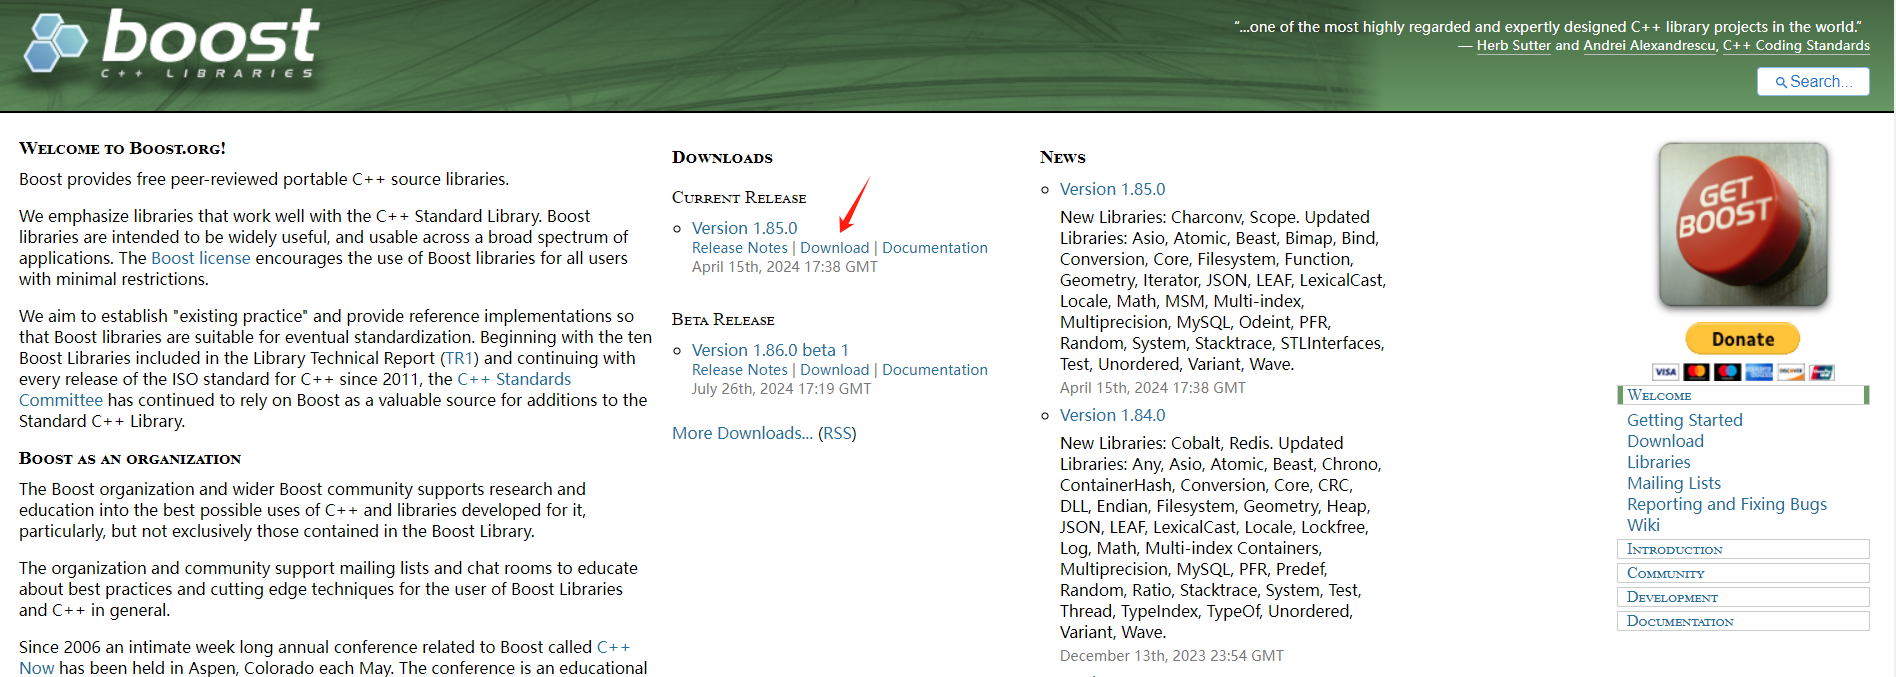The image size is (1896, 677).
Task: Open Download in the sidebar menu
Action: tap(1665, 441)
